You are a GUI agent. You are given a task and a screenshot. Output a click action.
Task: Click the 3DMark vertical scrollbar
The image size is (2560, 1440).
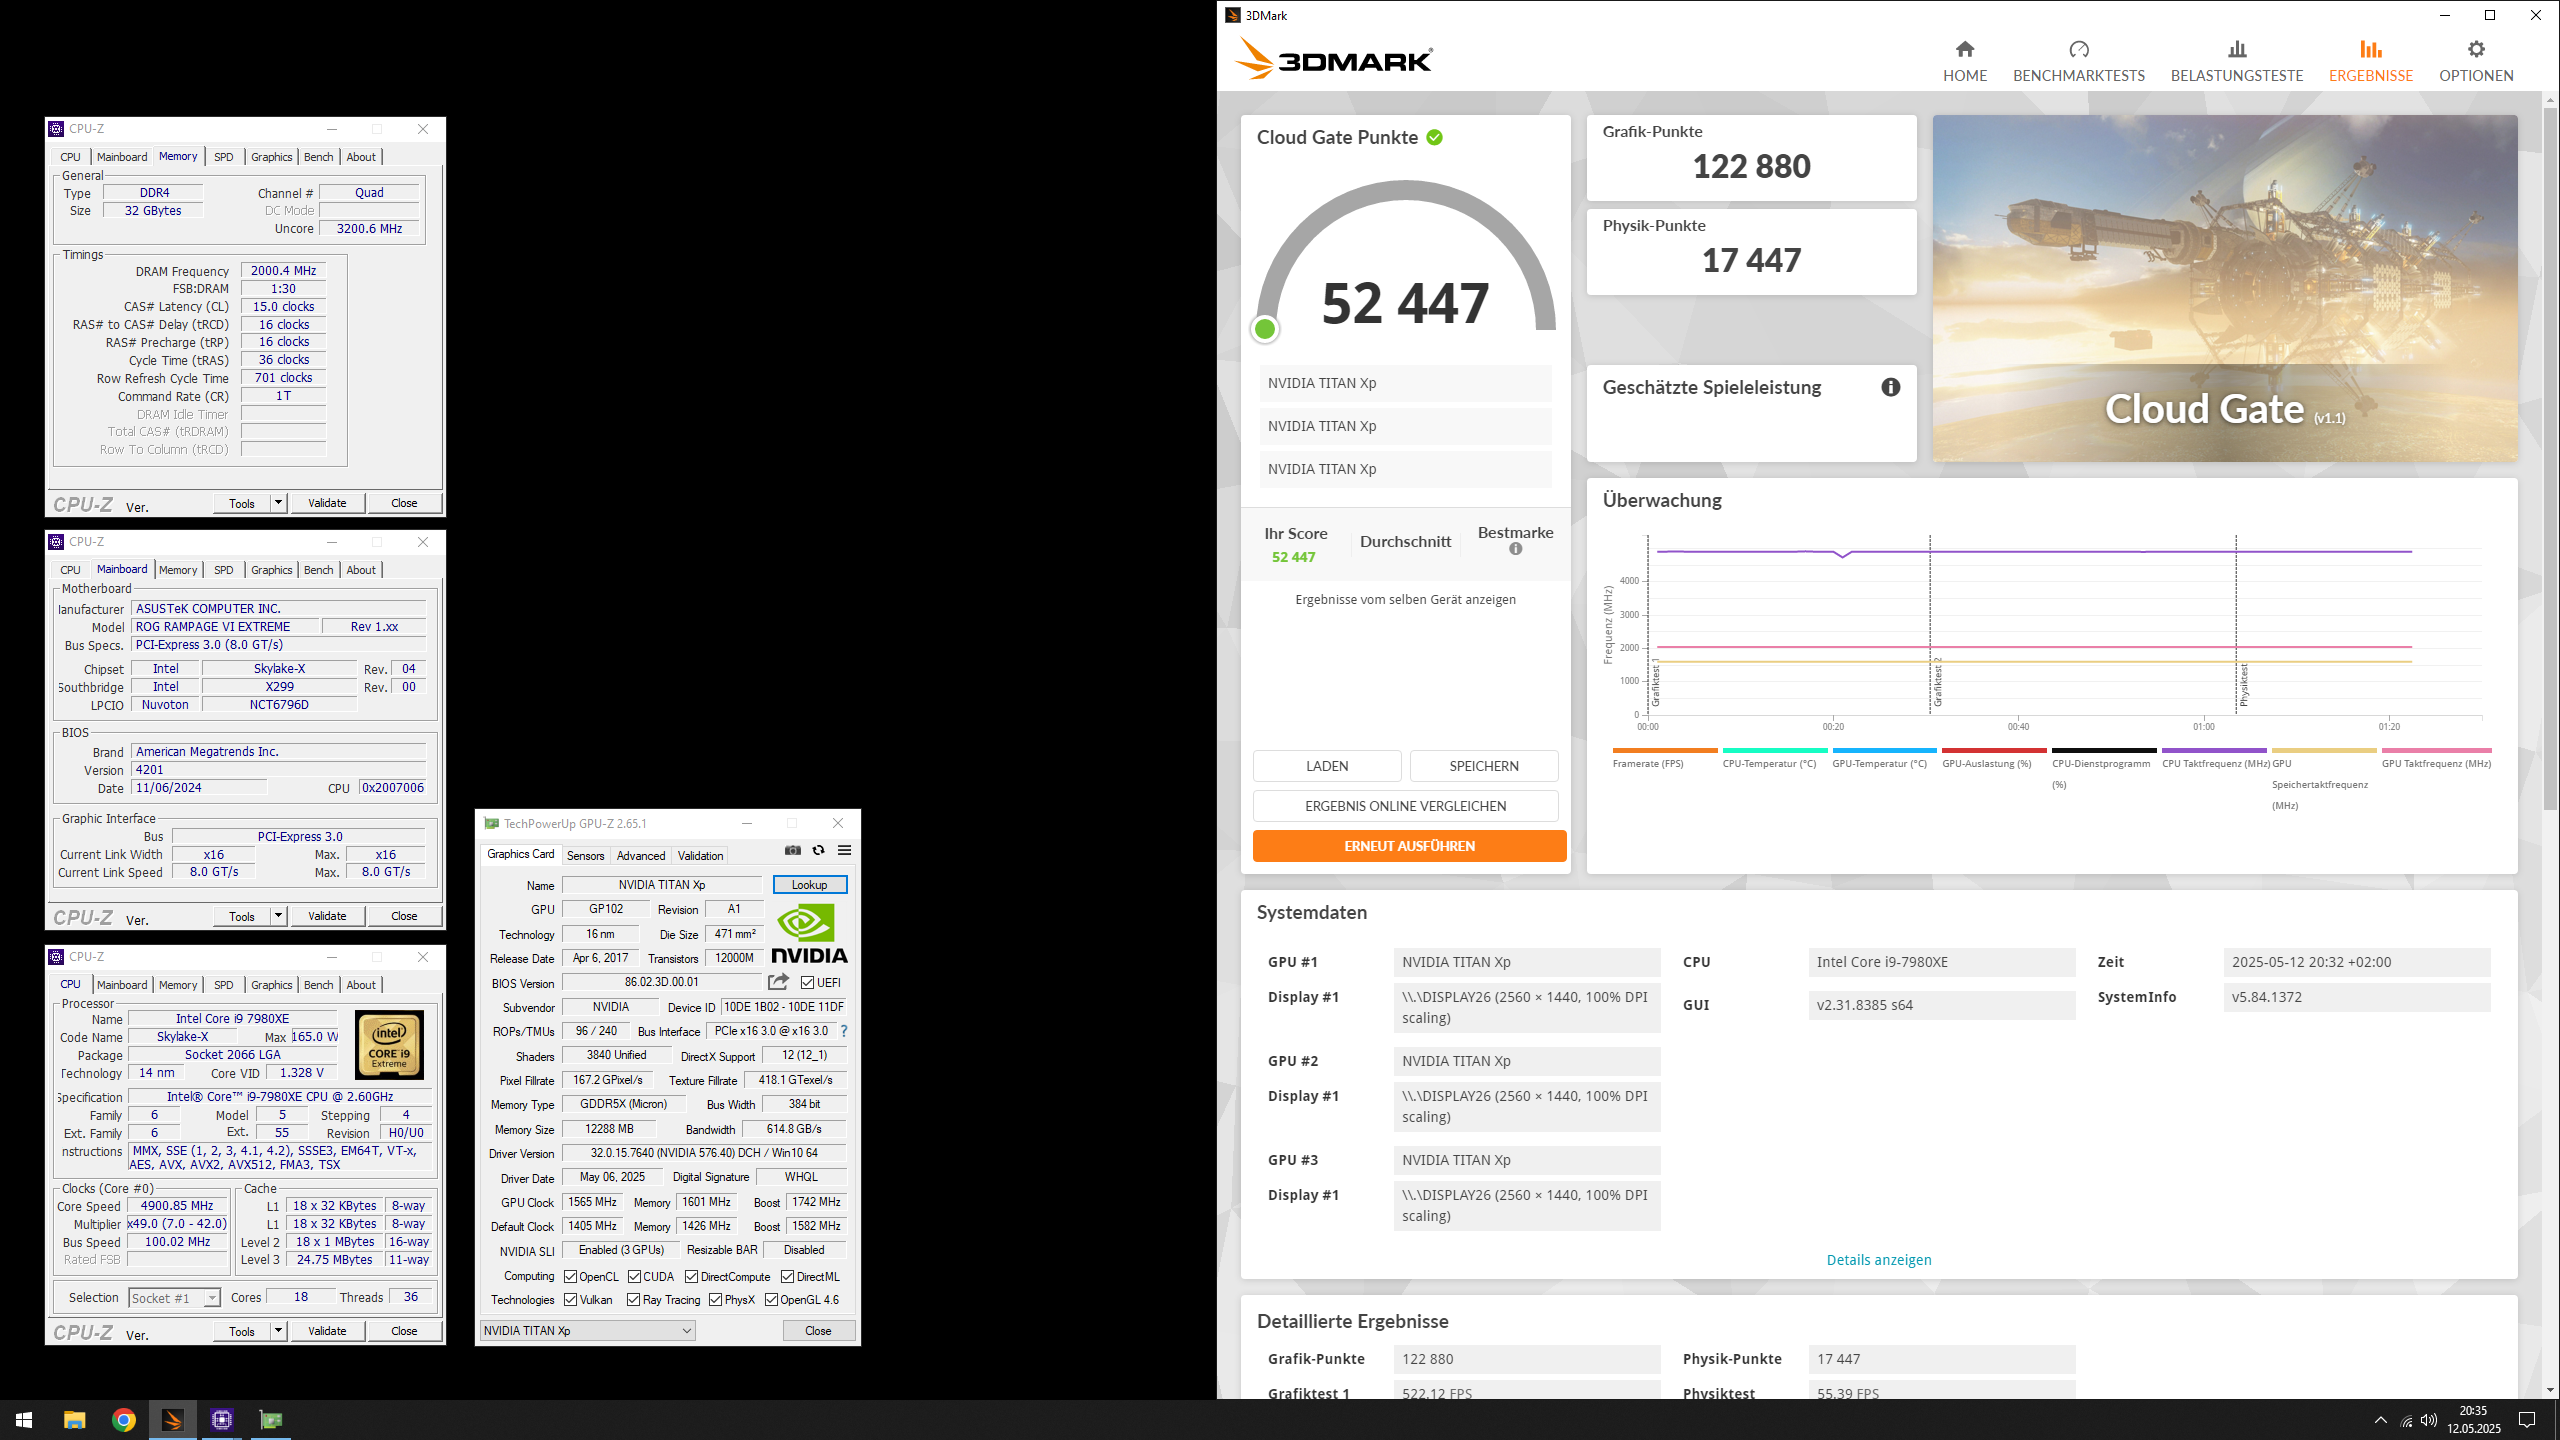coord(2550,460)
